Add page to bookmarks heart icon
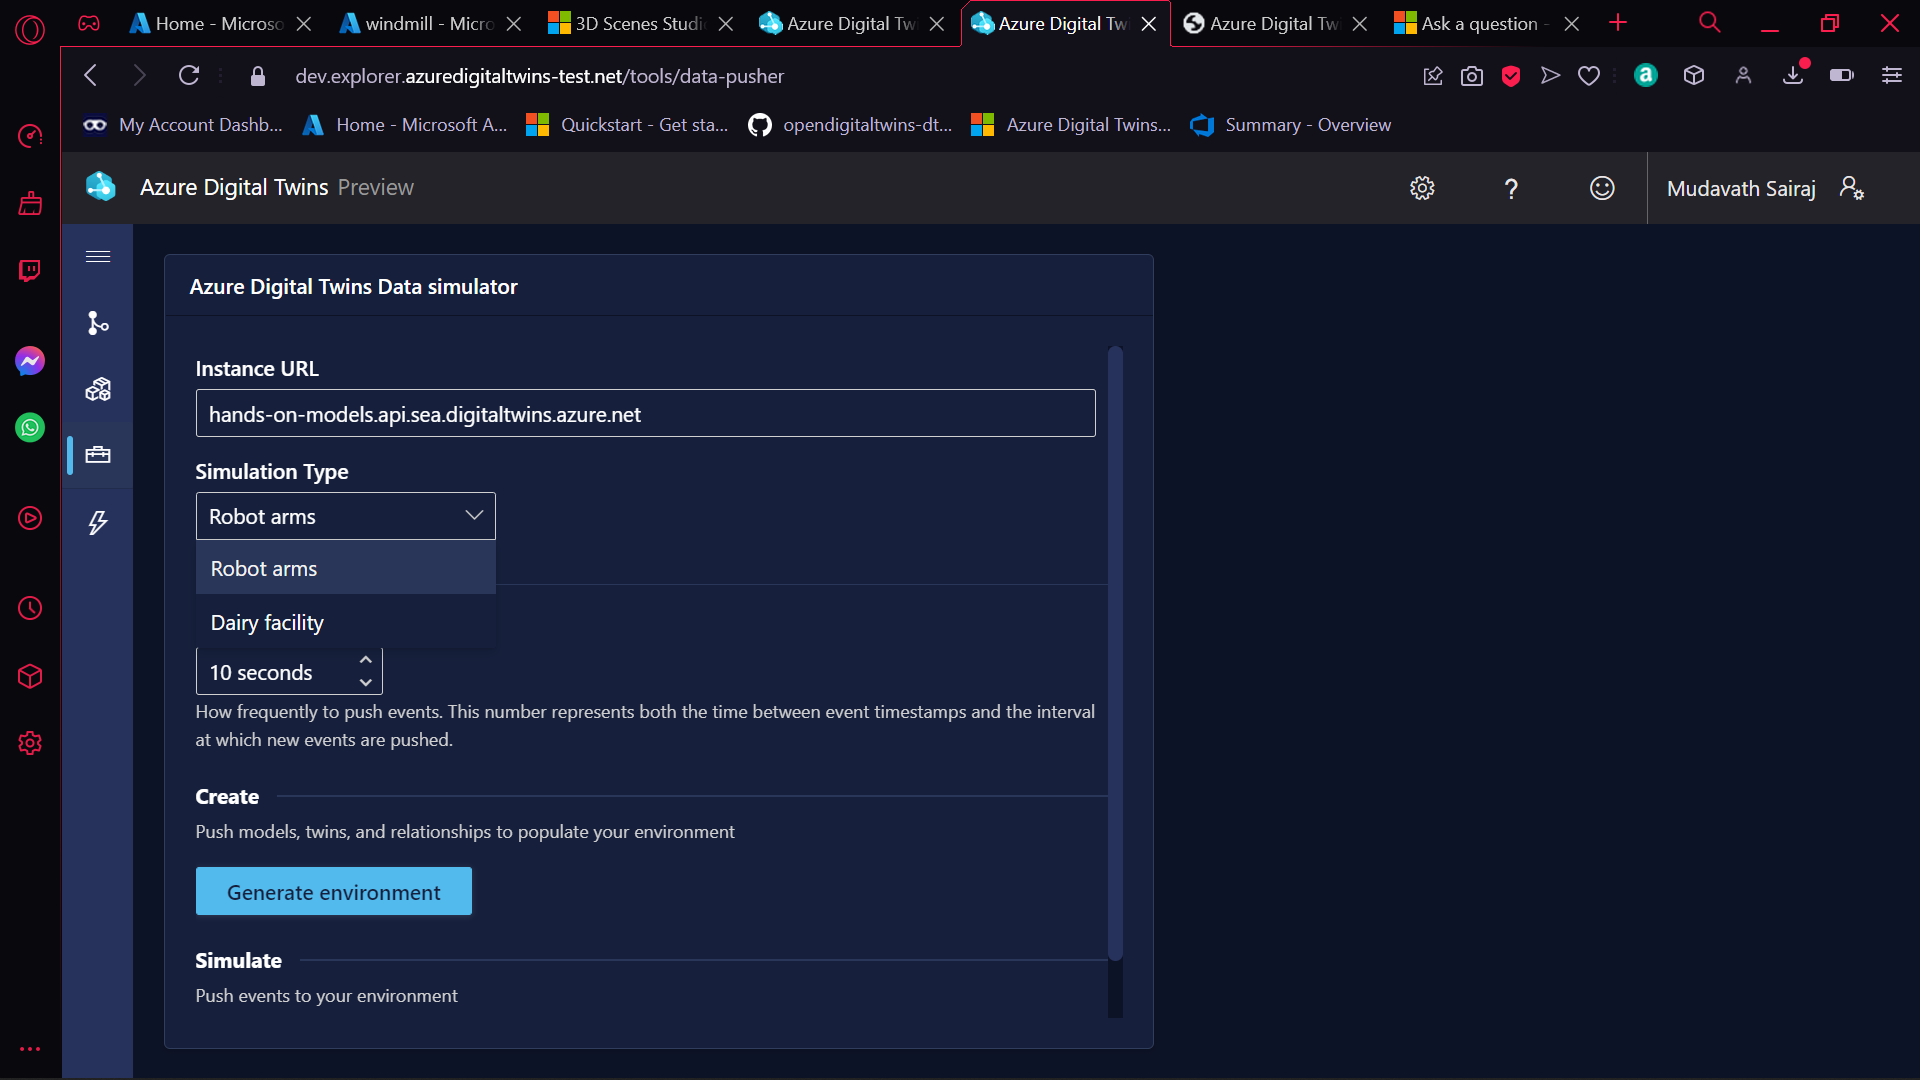1920x1080 pixels. [1589, 76]
